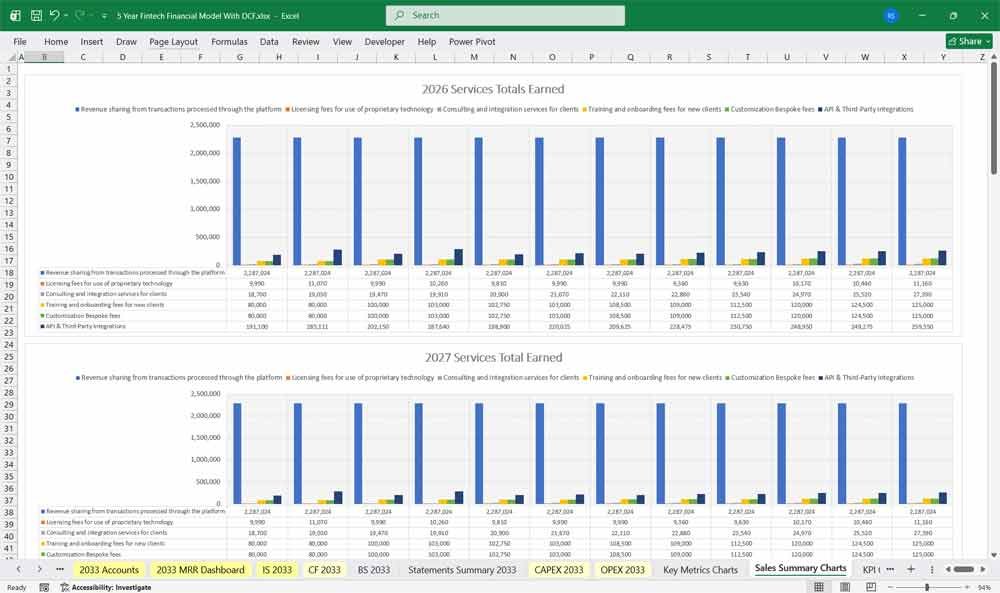Open the File menu

[20, 41]
